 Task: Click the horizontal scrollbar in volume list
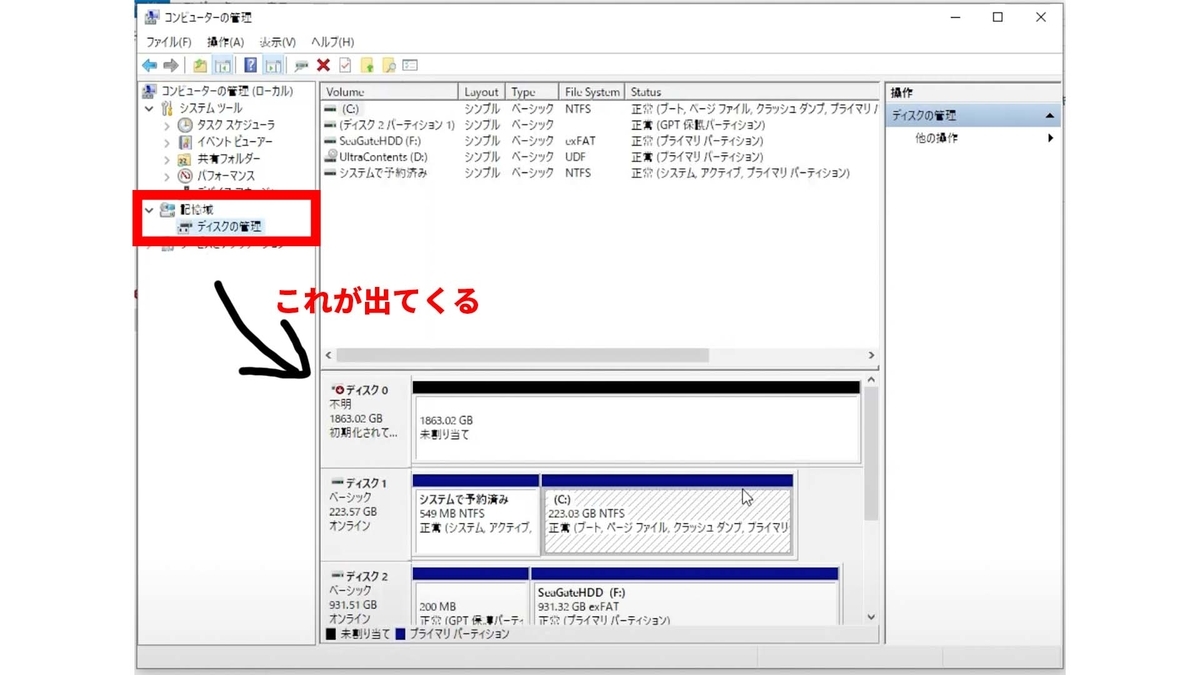click(x=523, y=355)
